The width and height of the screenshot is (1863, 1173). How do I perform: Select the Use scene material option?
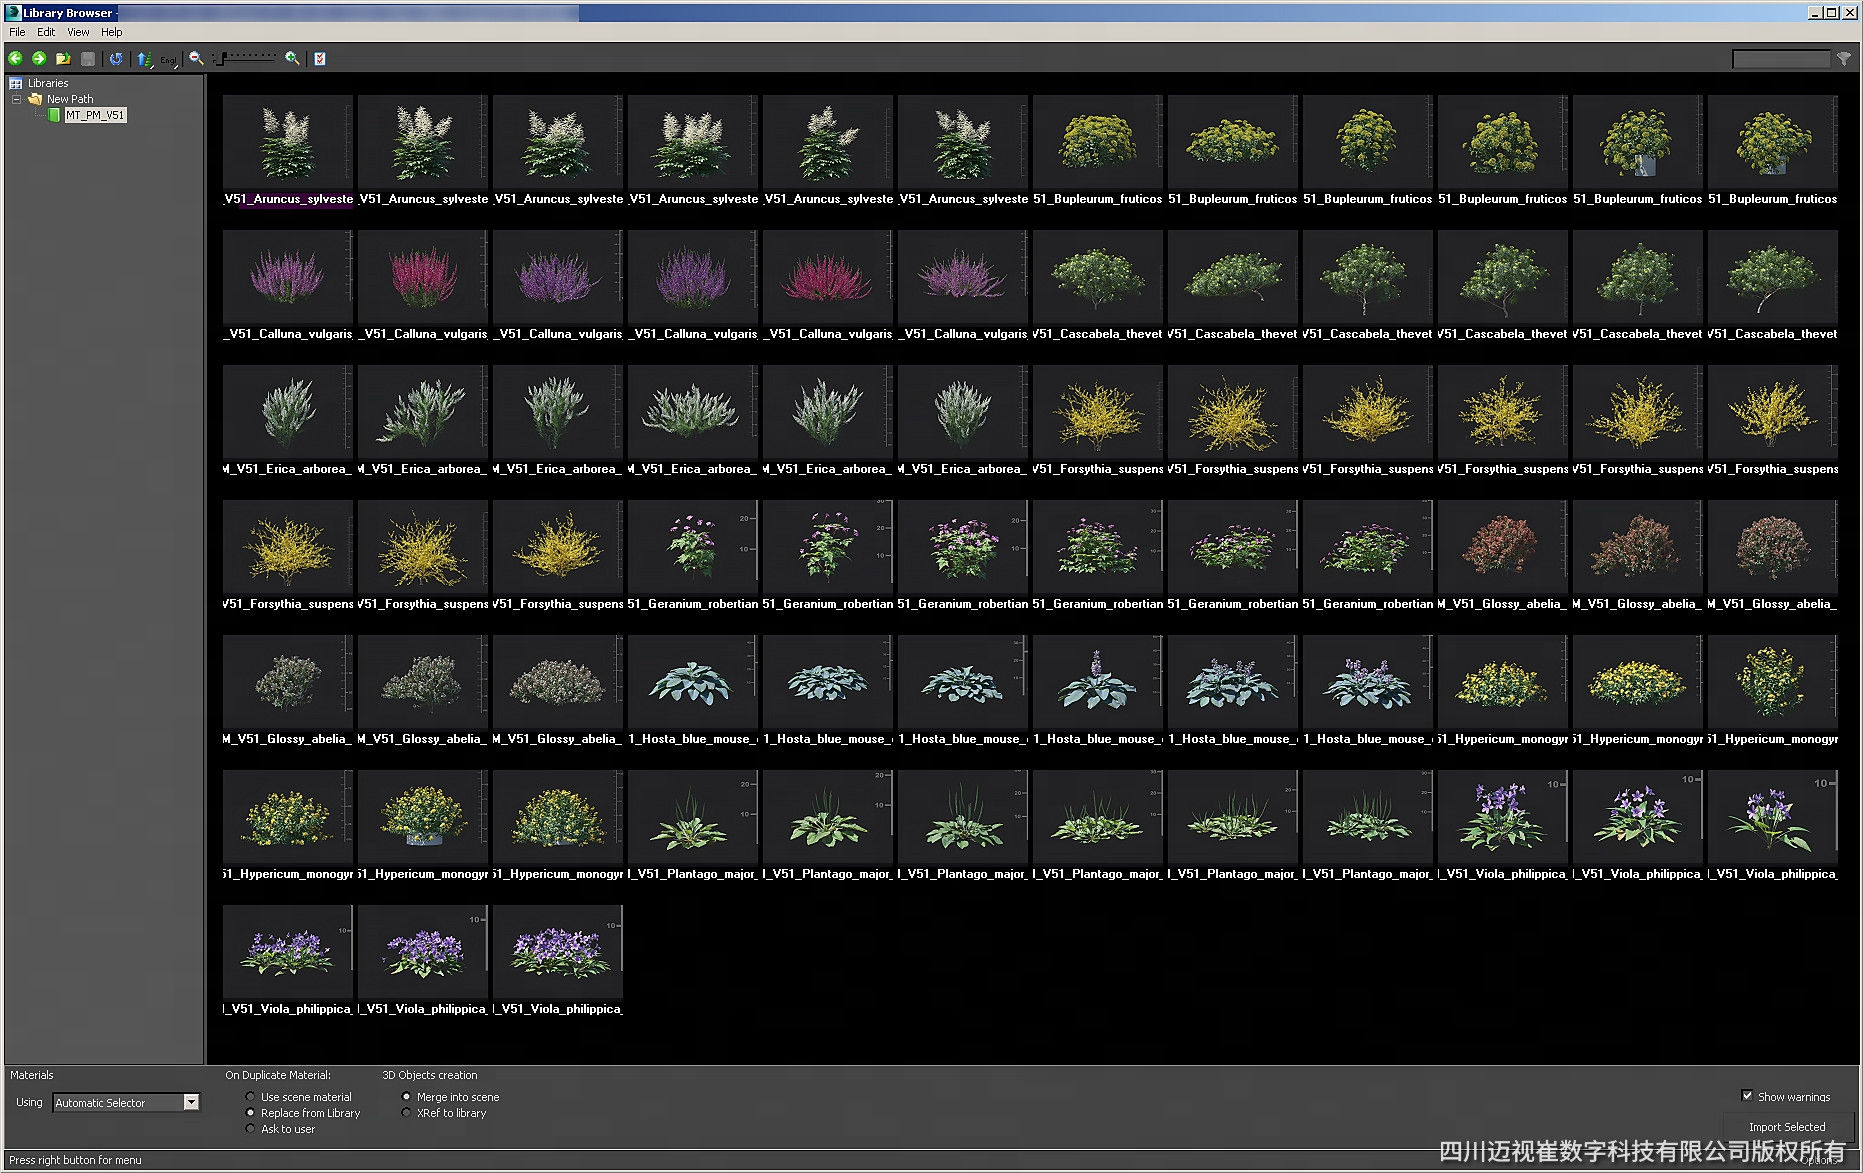click(250, 1096)
